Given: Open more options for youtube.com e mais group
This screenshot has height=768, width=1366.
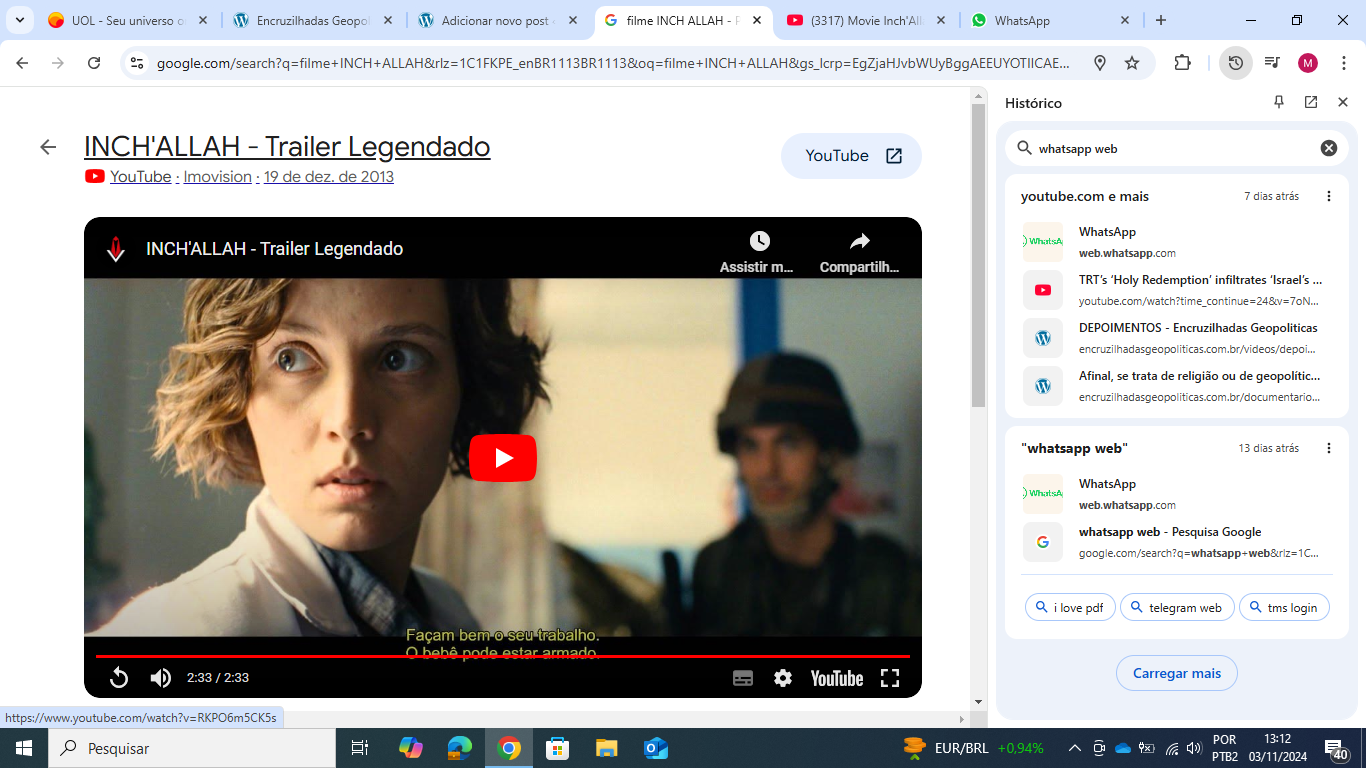Looking at the screenshot, I should (x=1329, y=196).
